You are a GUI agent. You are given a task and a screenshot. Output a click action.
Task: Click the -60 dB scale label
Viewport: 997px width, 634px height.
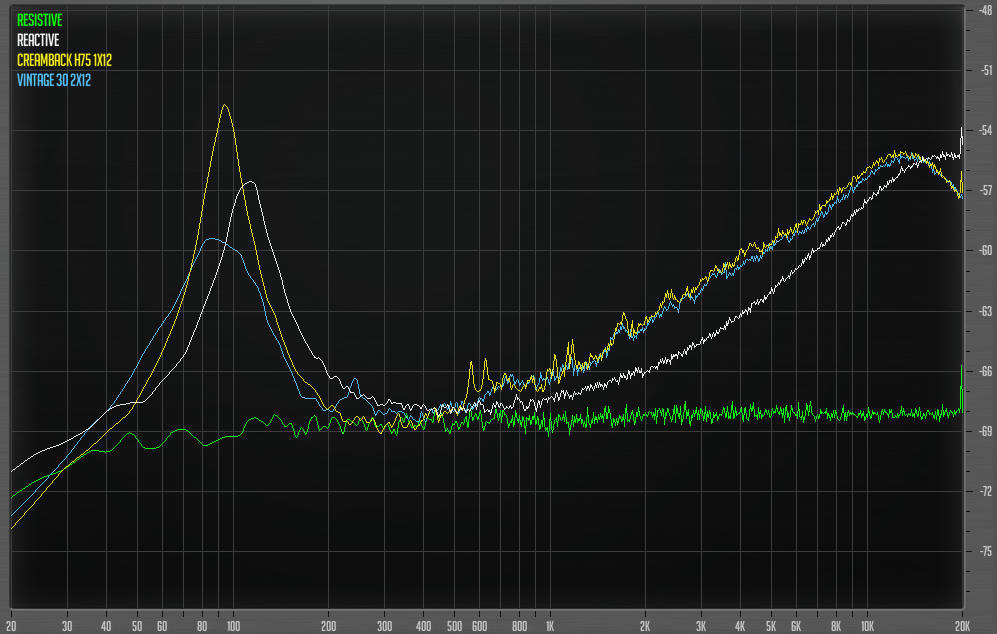tap(986, 251)
